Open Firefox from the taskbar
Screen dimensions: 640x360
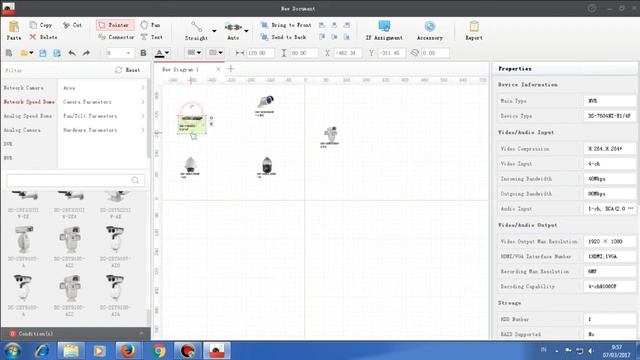(x=128, y=350)
